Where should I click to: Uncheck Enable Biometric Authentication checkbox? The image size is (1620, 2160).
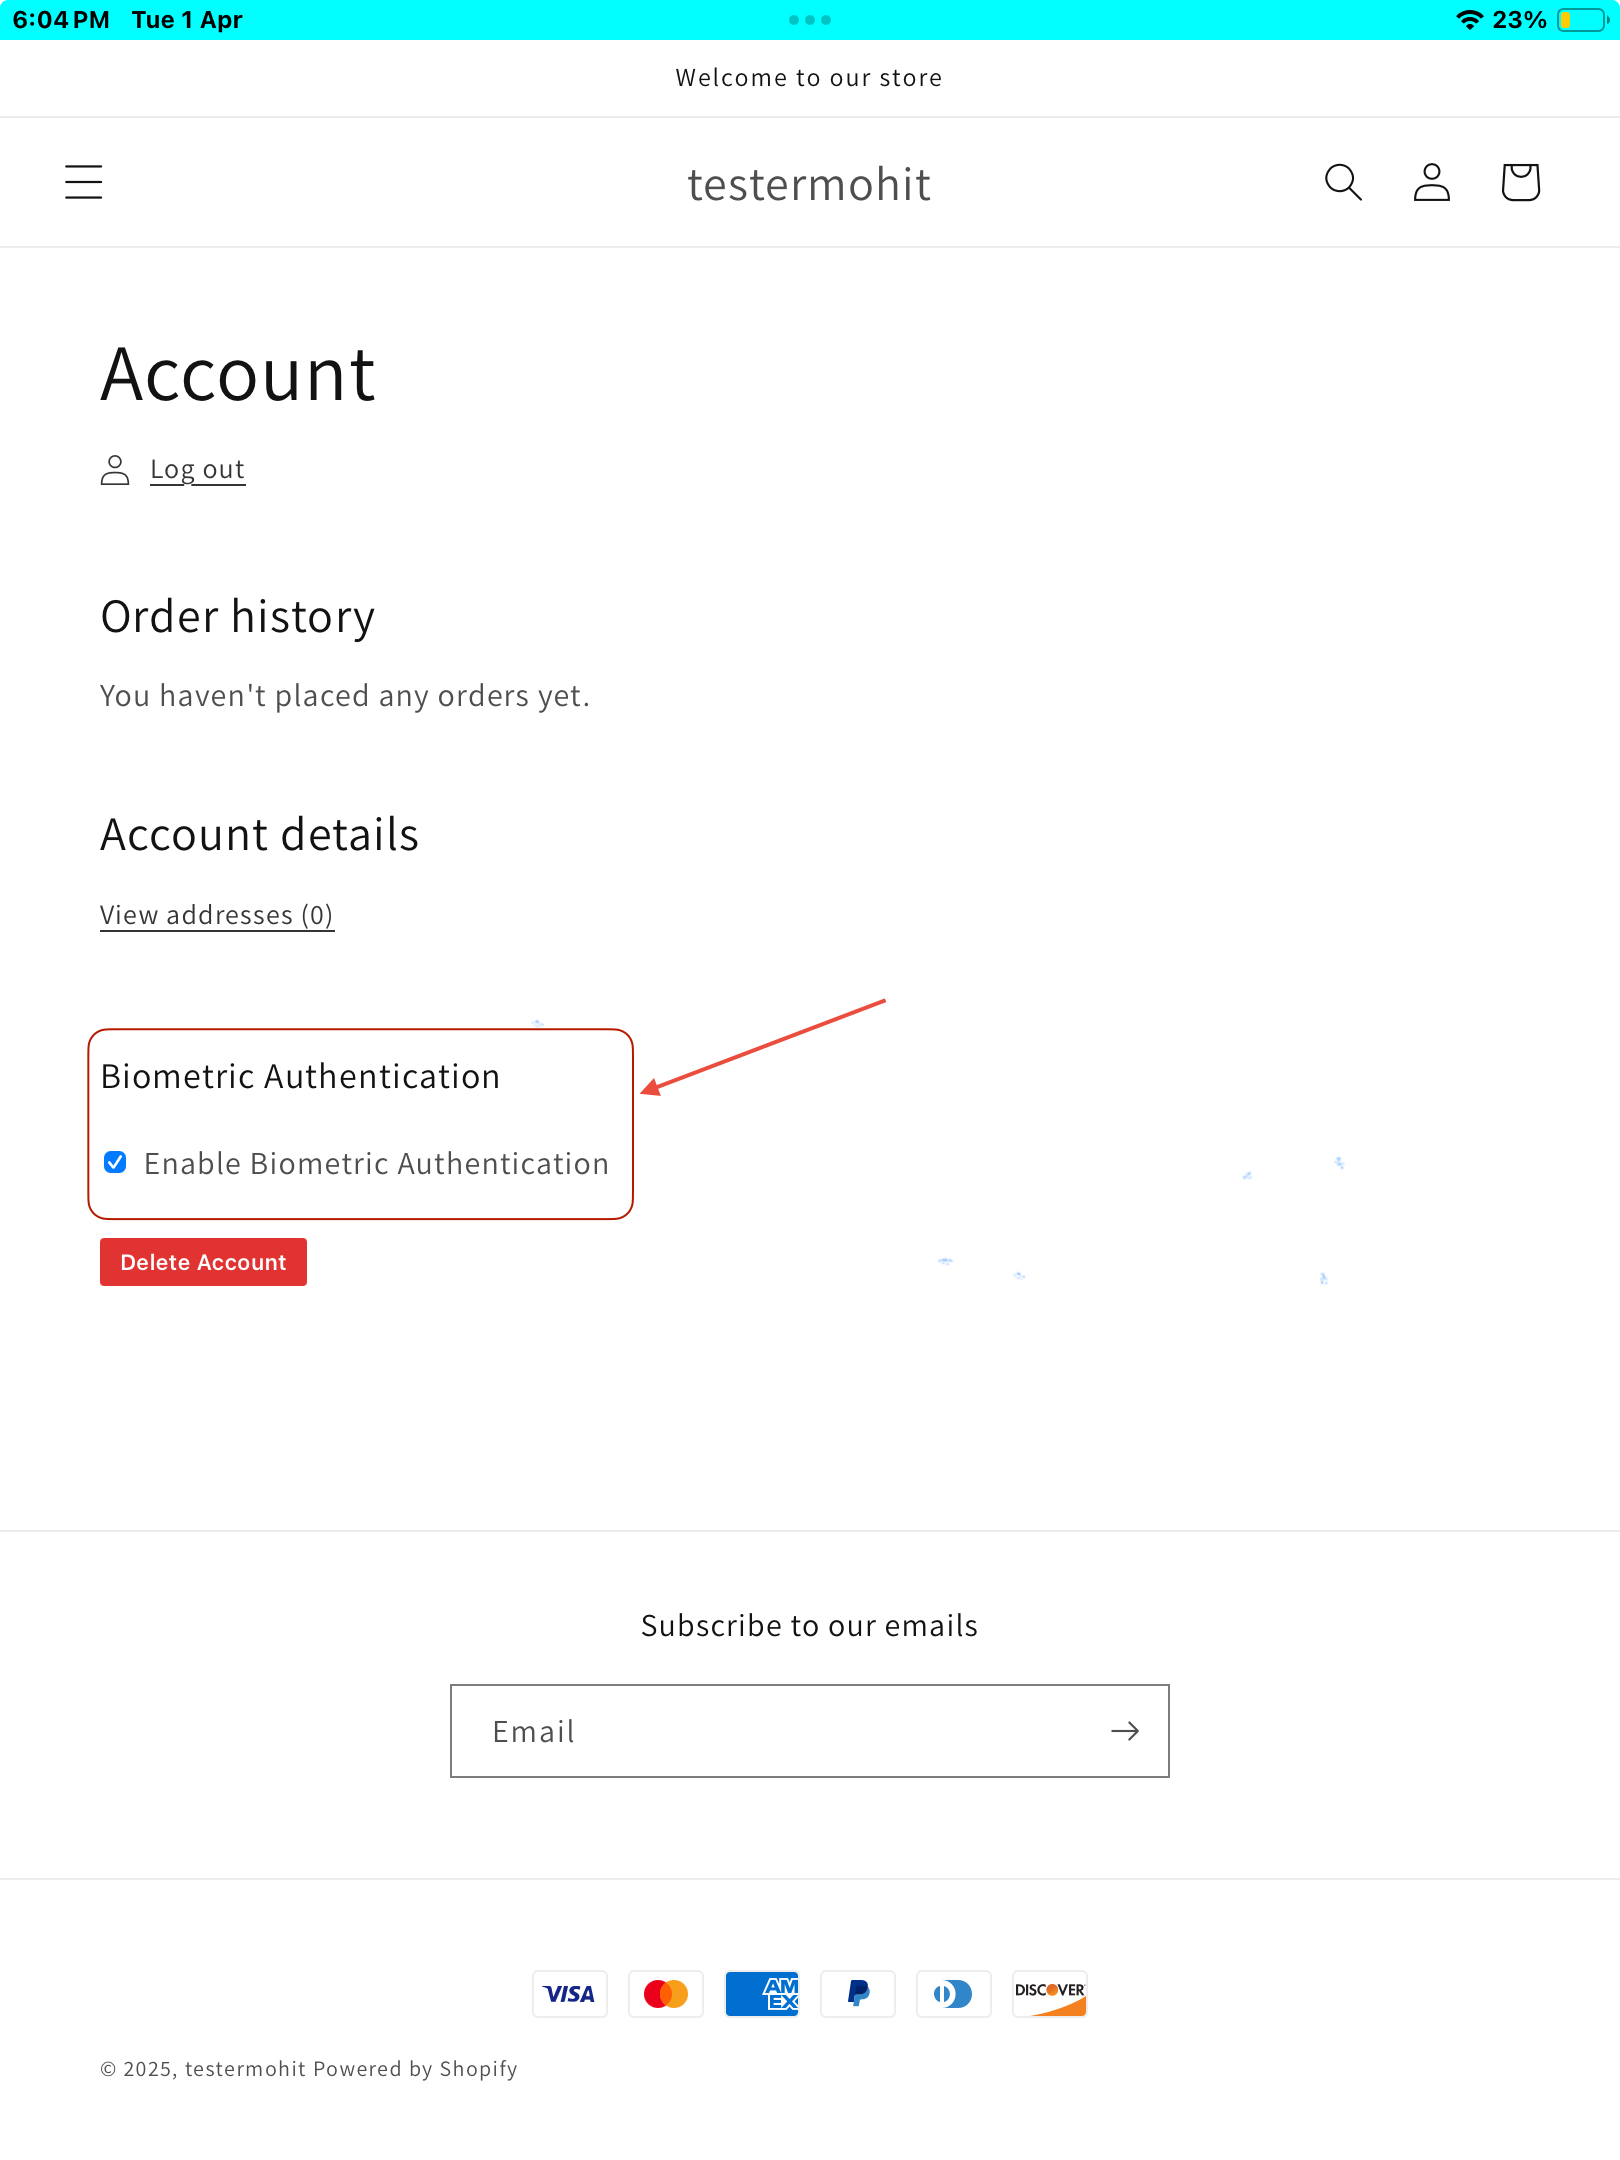click(115, 1162)
